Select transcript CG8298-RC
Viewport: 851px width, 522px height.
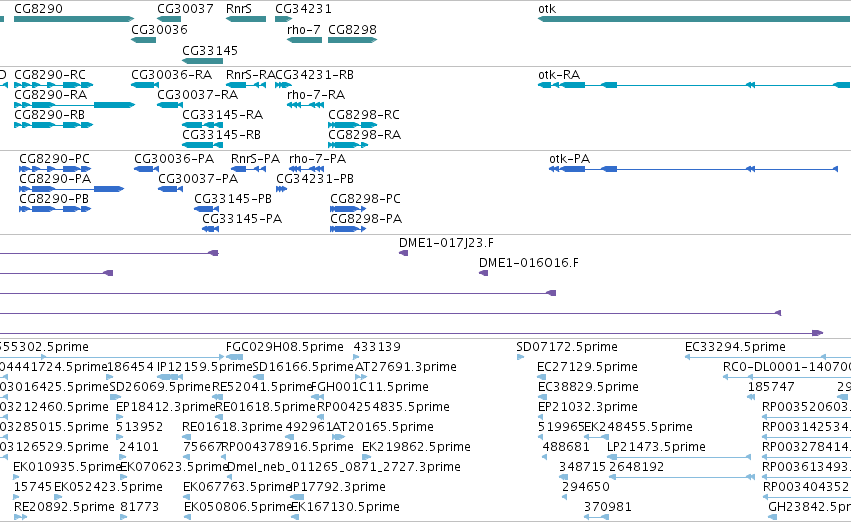coord(364,114)
